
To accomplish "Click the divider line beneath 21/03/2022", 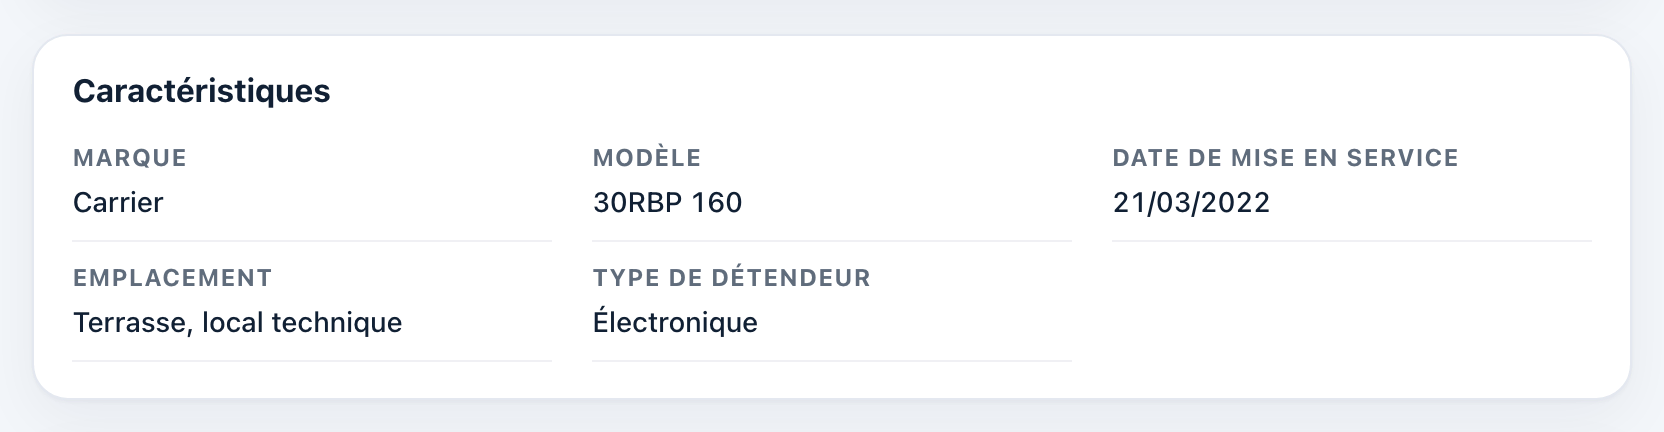I will [x=1352, y=241].
